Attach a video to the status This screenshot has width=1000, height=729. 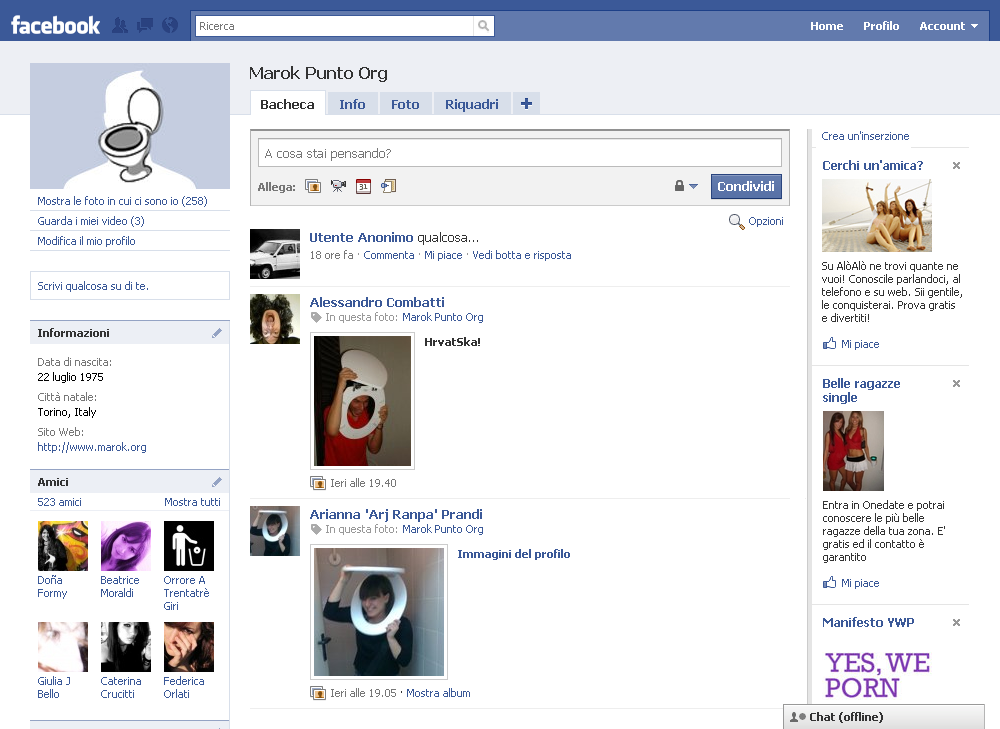click(338, 186)
